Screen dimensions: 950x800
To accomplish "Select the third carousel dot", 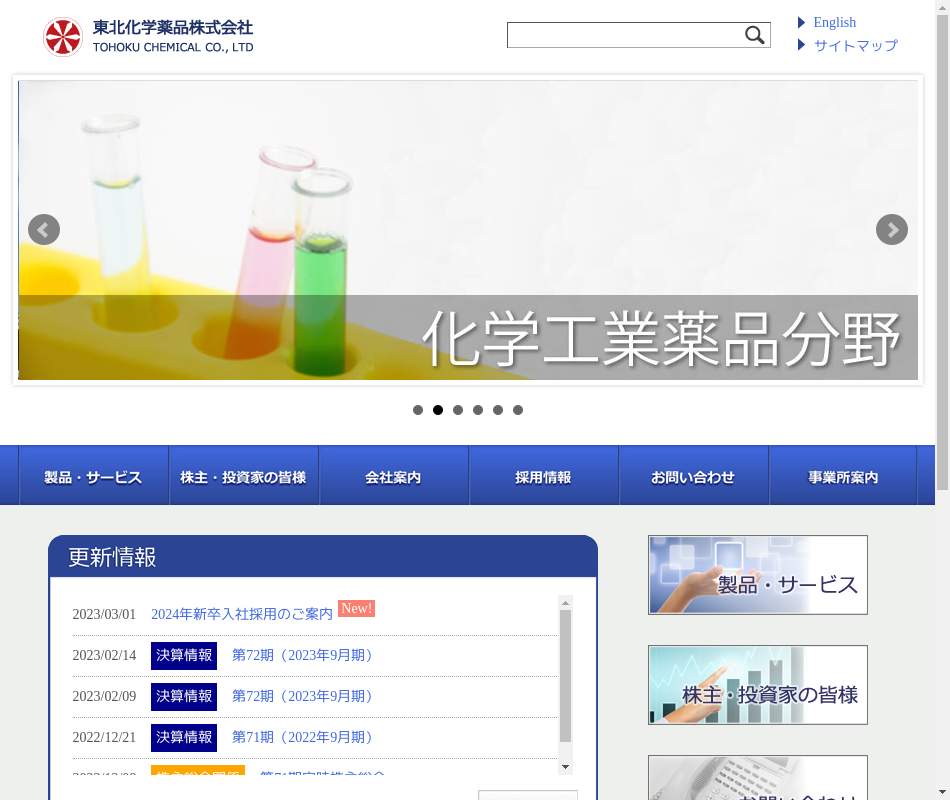I will pyautogui.click(x=458, y=410).
